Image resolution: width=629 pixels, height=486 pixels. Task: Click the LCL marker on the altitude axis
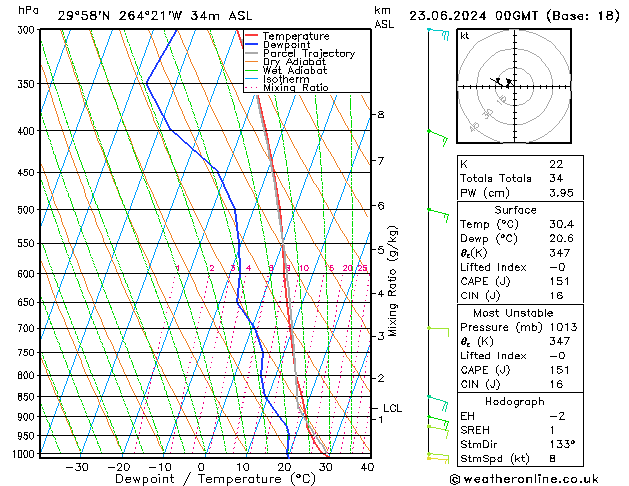392,408
